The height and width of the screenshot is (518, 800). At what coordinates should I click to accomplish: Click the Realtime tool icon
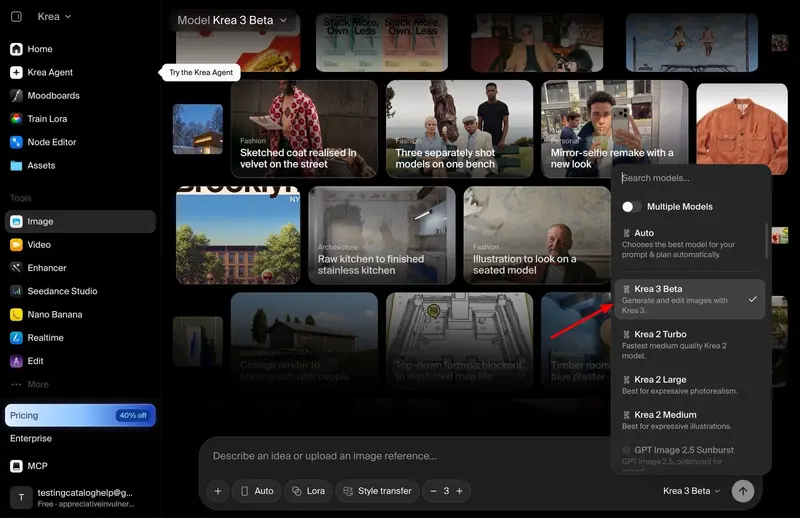pos(16,337)
